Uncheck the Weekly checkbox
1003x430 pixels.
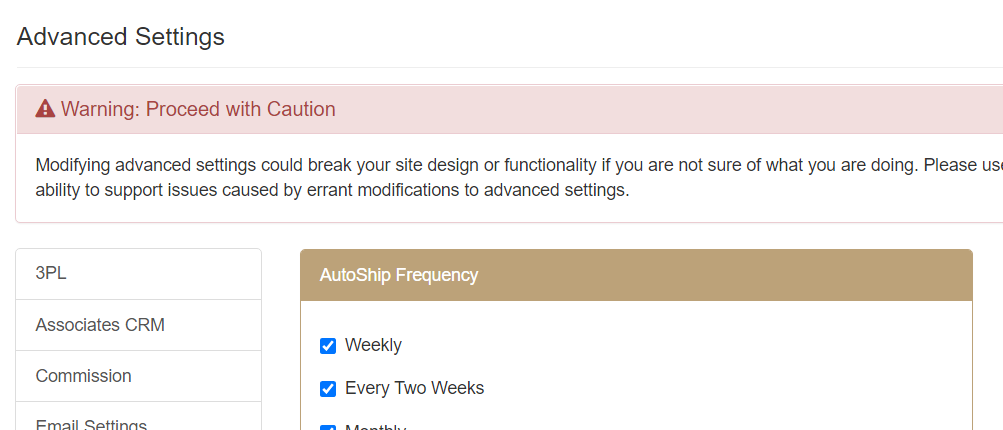coord(328,346)
